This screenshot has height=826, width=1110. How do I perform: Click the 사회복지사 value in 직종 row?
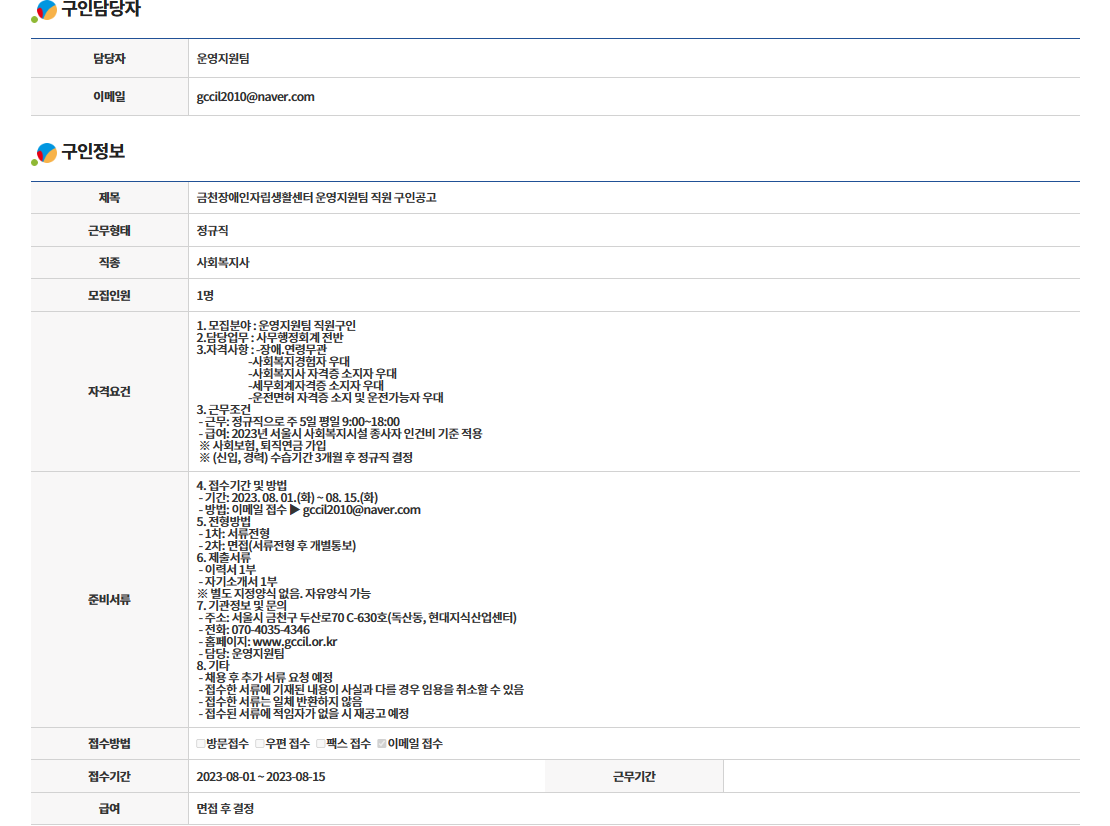(223, 263)
